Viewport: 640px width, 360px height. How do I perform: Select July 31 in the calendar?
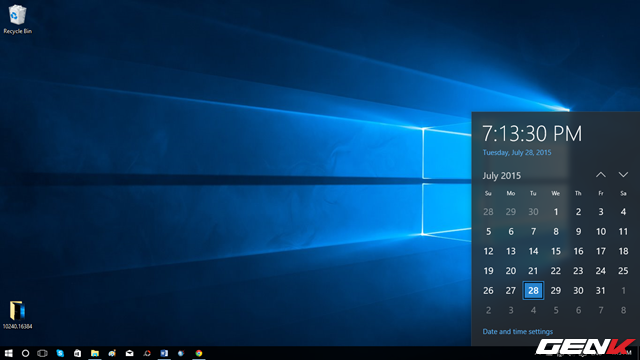pyautogui.click(x=600, y=290)
